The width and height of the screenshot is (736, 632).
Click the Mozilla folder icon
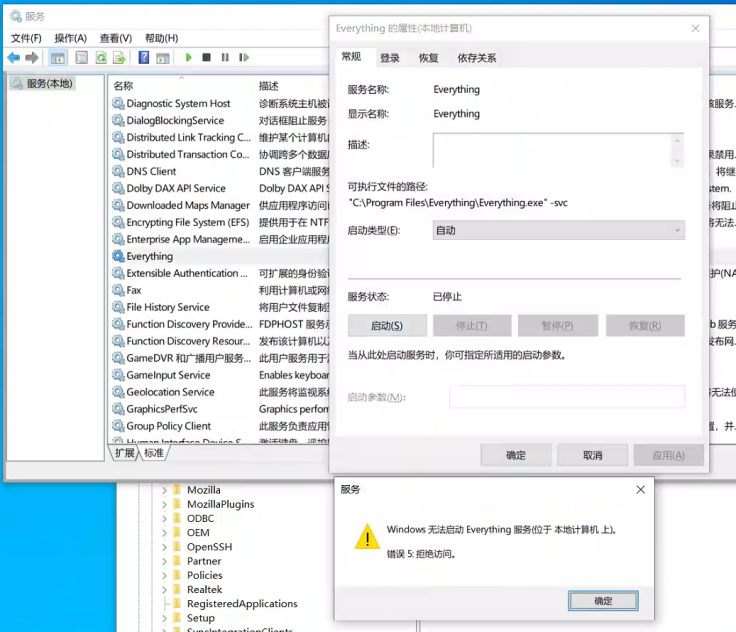tap(177, 490)
